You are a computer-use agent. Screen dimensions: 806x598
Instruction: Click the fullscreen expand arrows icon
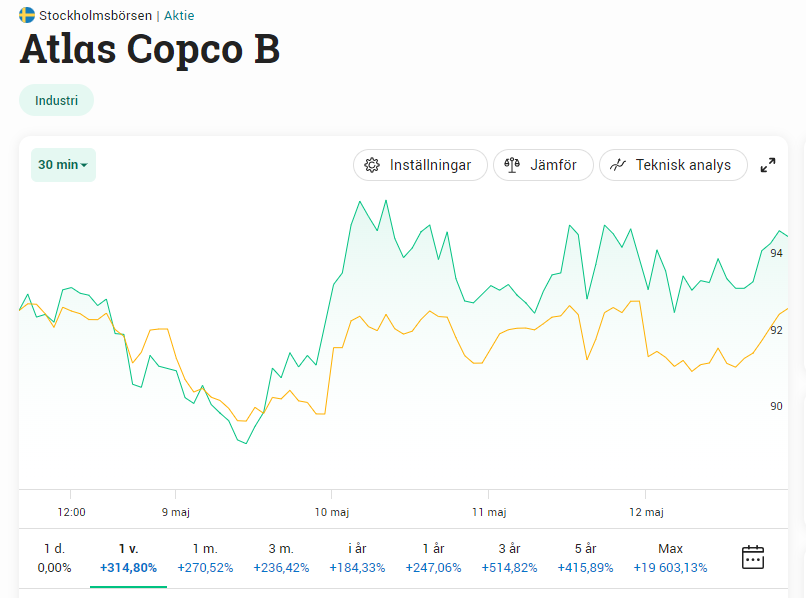768,165
